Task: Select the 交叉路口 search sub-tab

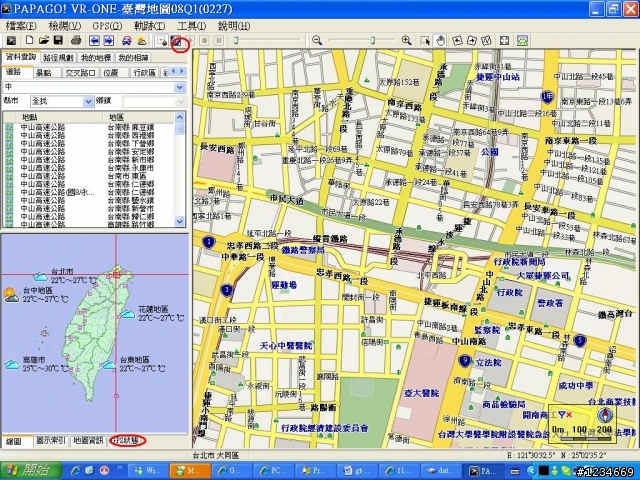Action: coord(80,73)
